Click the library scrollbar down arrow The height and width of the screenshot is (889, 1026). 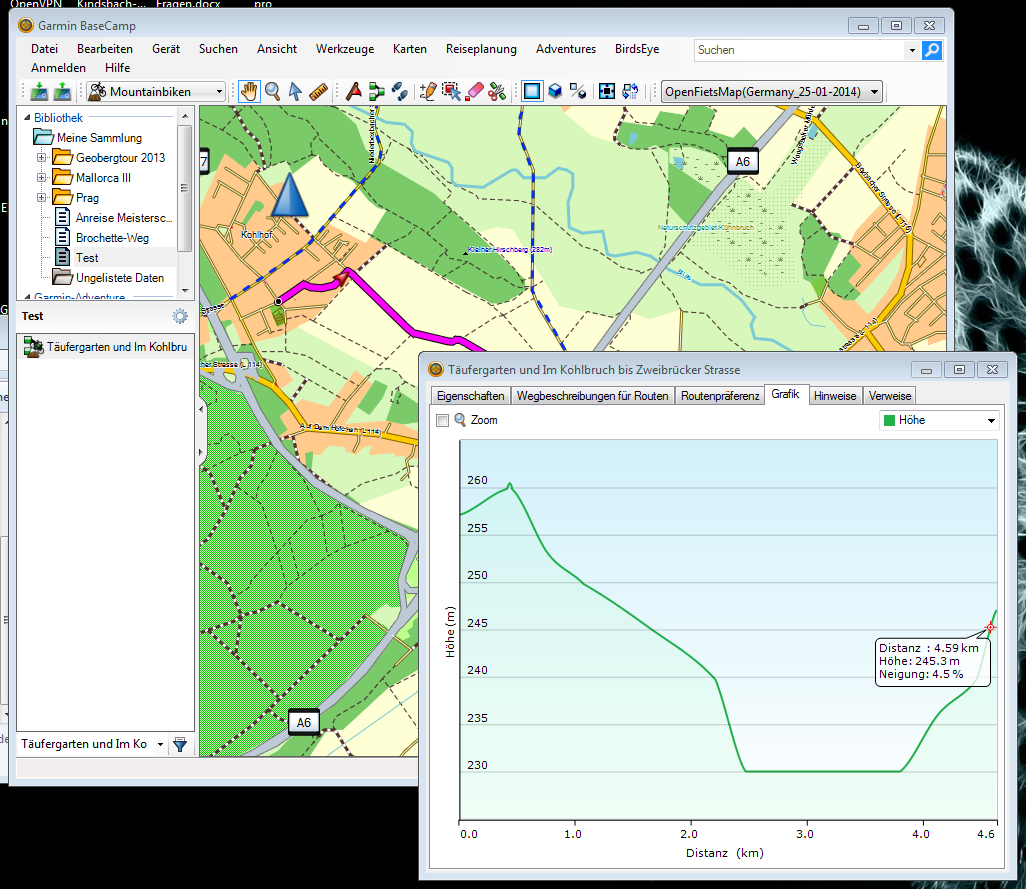[185, 290]
